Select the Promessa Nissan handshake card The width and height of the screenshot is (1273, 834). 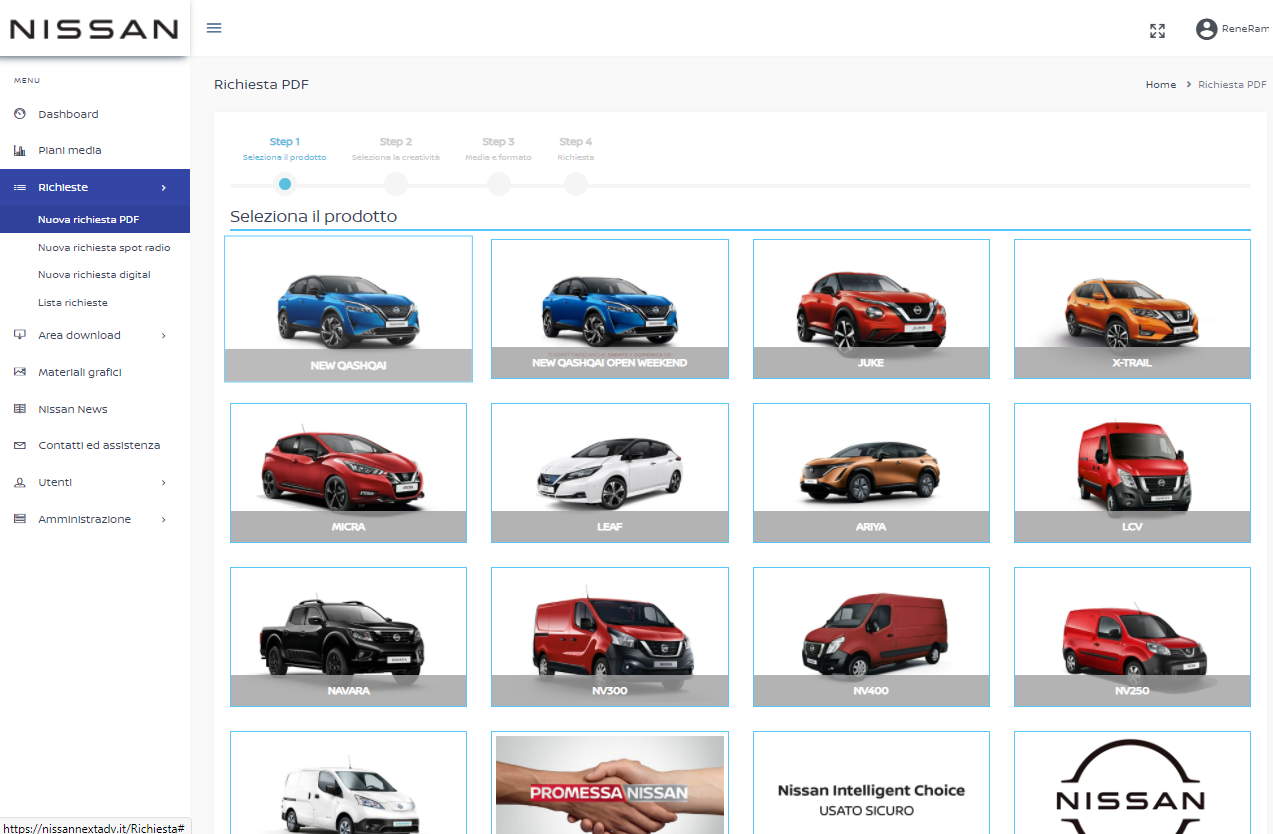610,783
